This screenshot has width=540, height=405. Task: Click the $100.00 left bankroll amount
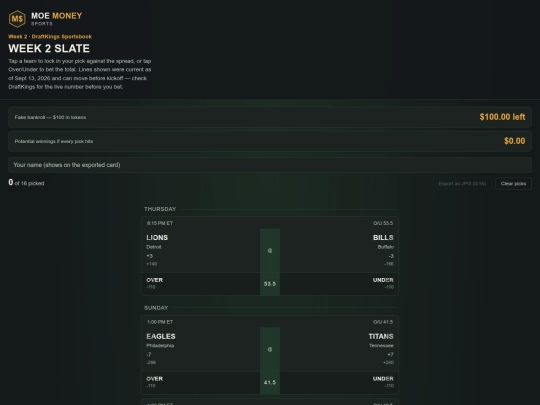click(x=502, y=117)
